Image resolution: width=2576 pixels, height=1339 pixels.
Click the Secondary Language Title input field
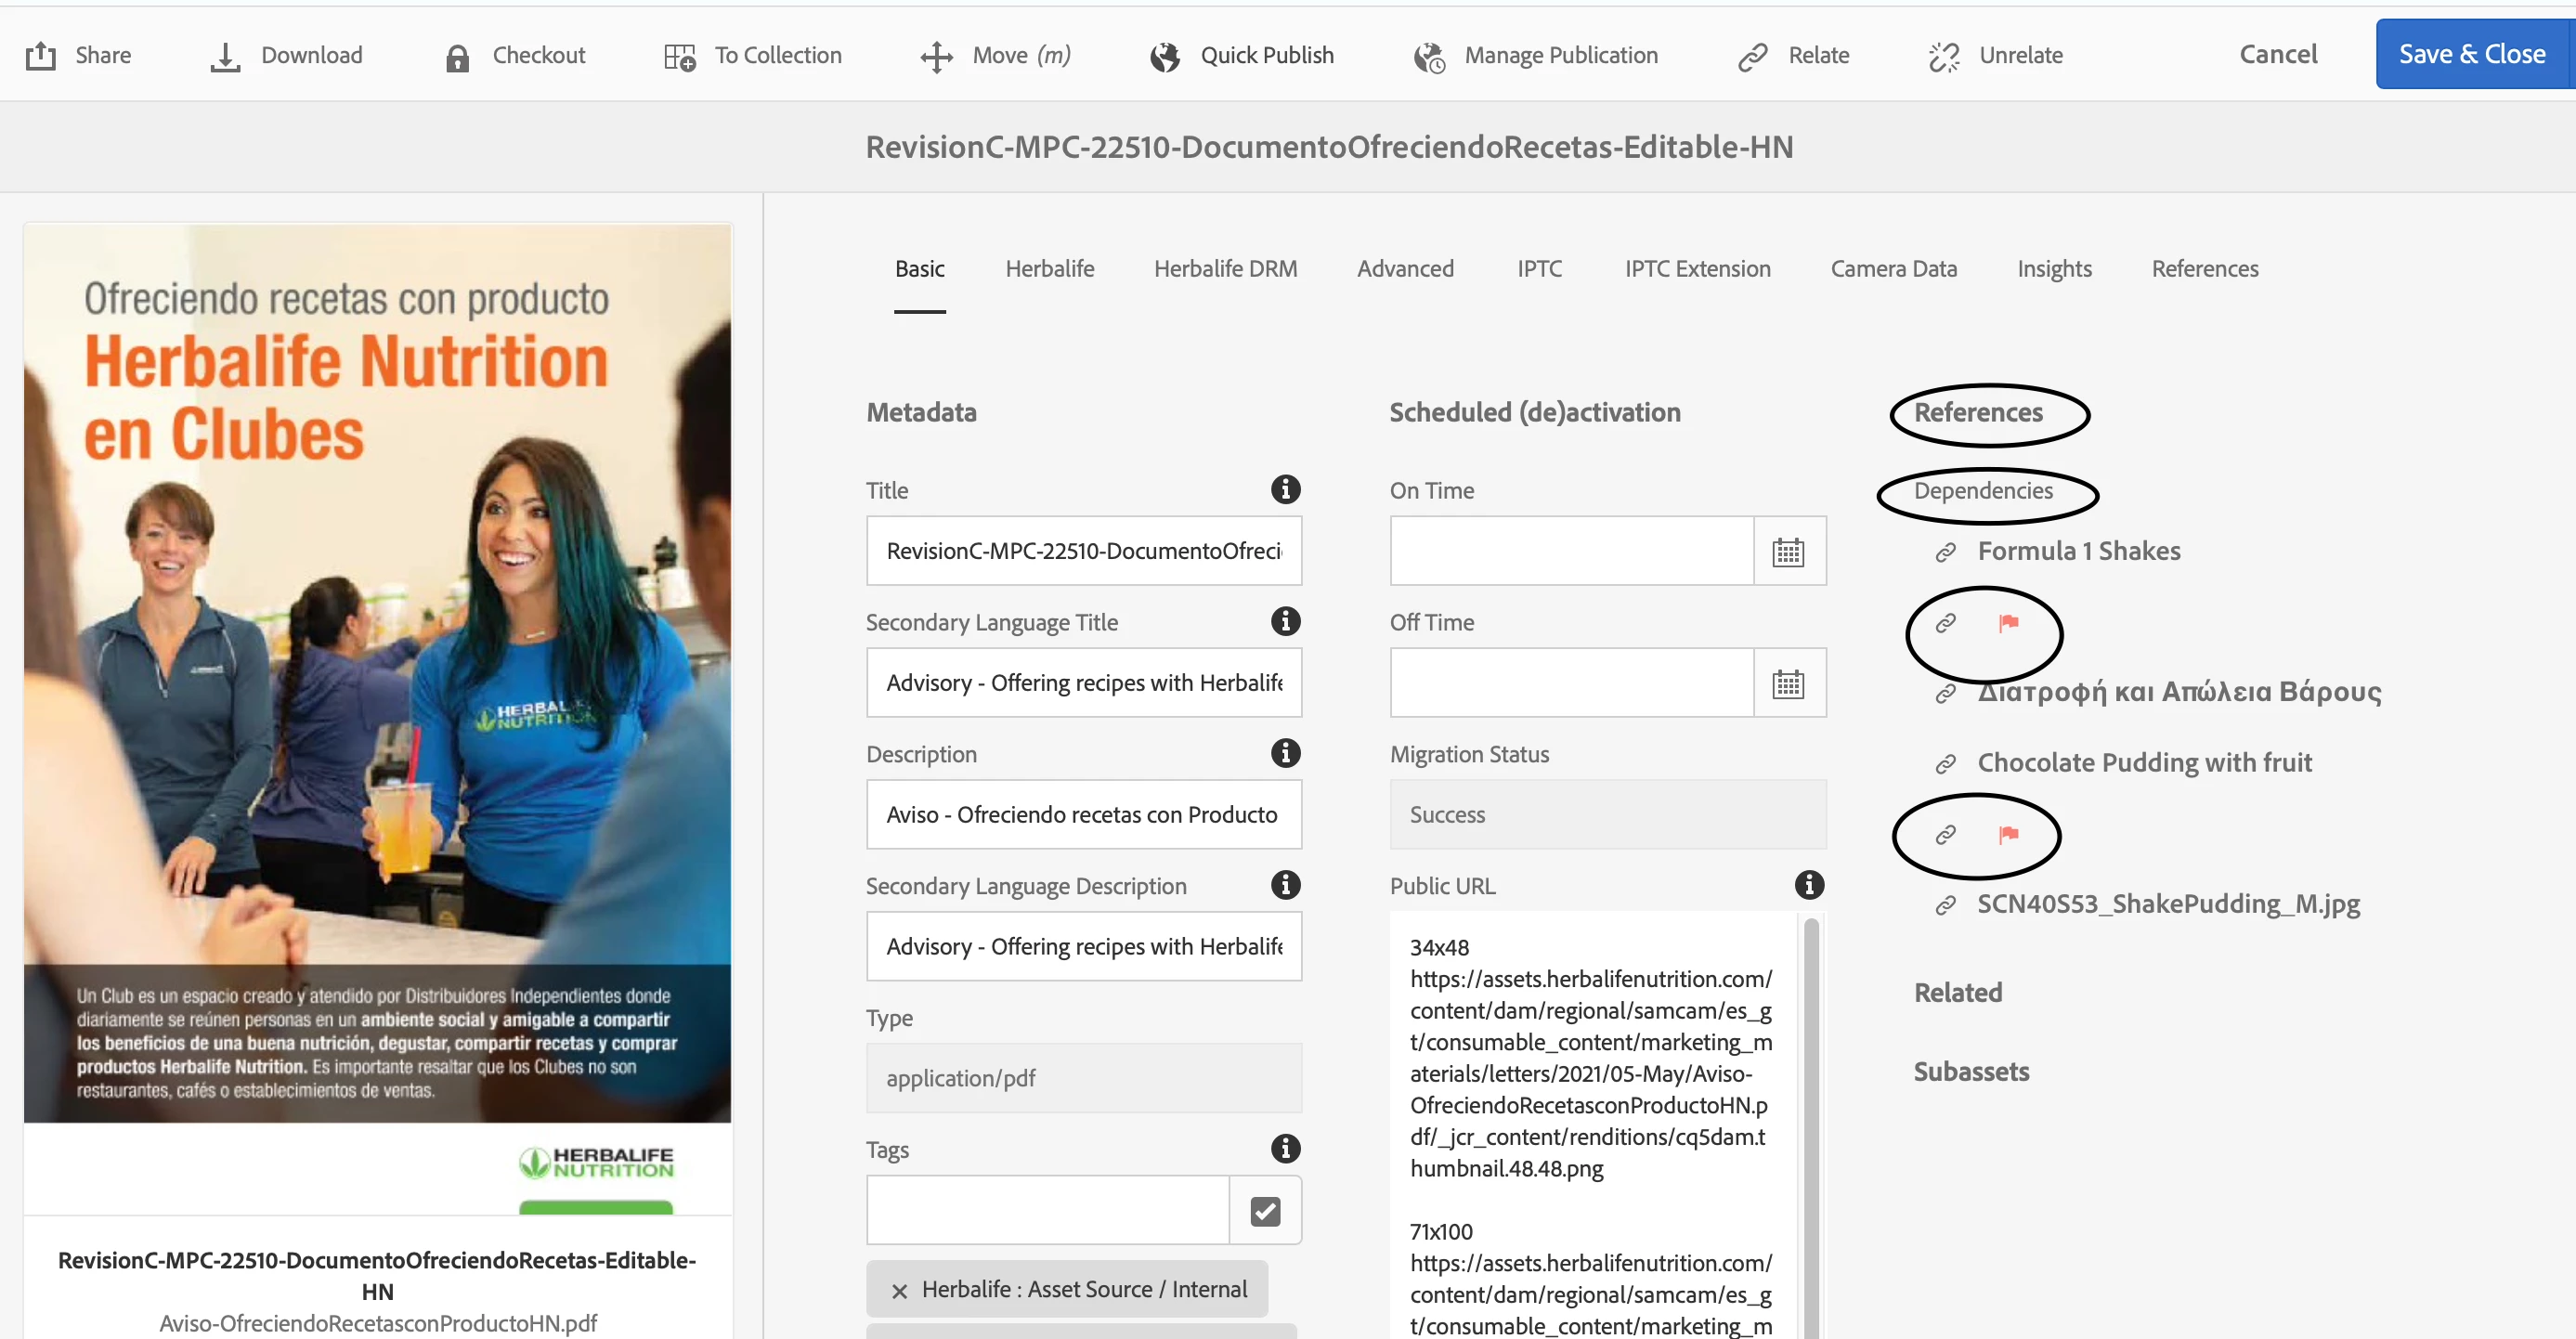coord(1083,683)
